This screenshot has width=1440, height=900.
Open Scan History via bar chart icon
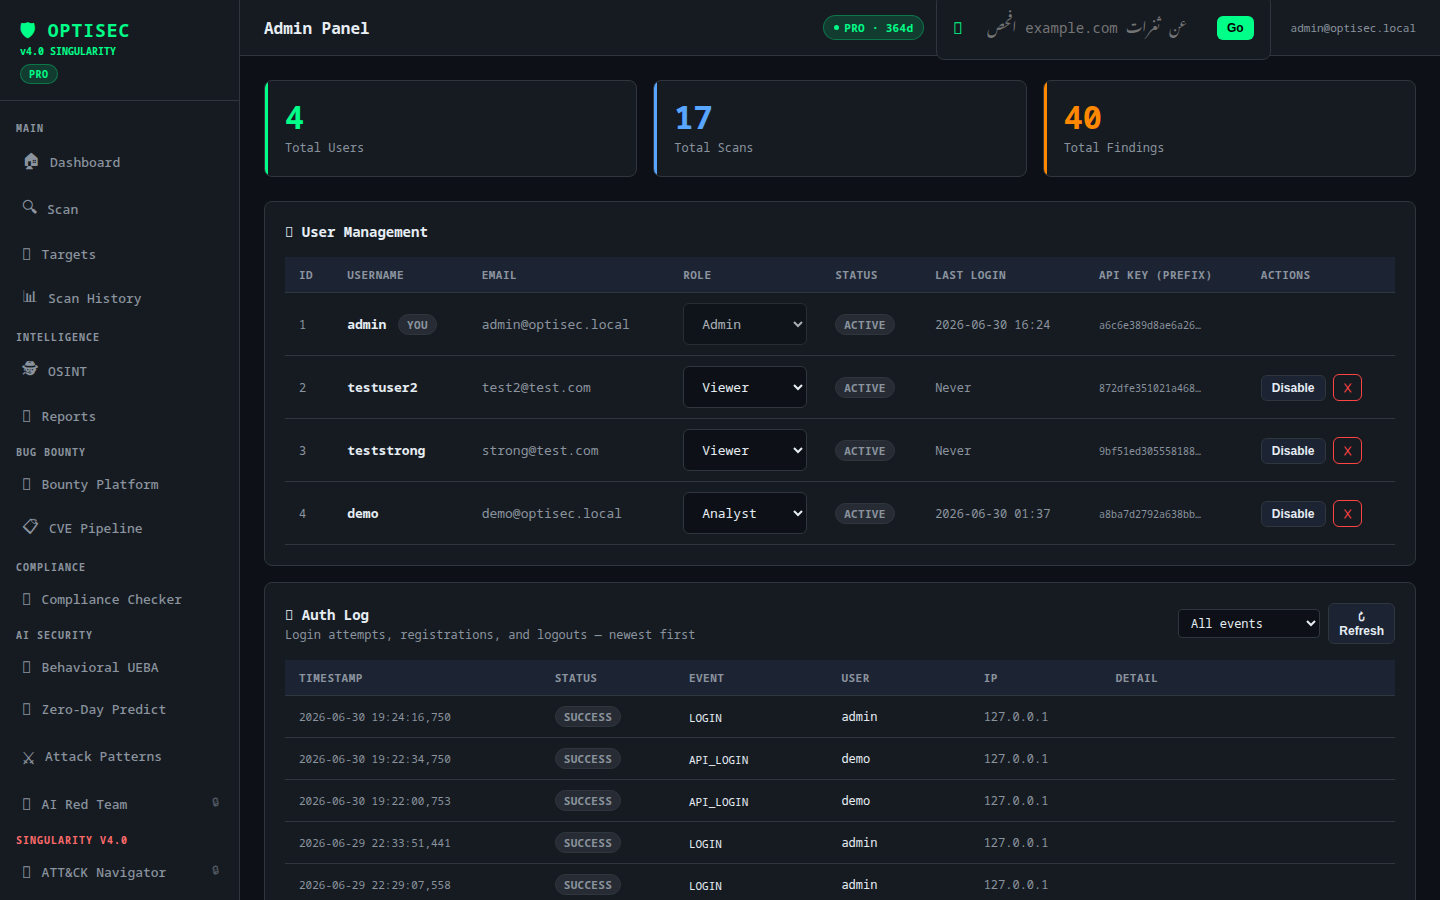(30, 297)
